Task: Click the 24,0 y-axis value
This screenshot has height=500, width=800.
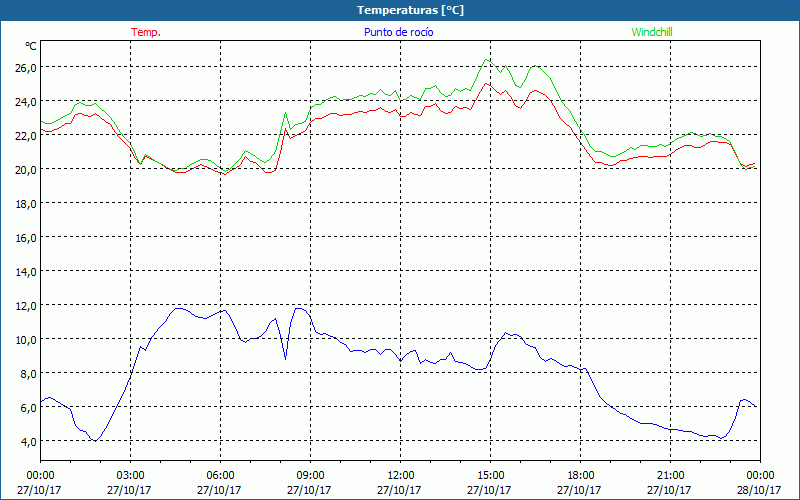Action: (26, 102)
